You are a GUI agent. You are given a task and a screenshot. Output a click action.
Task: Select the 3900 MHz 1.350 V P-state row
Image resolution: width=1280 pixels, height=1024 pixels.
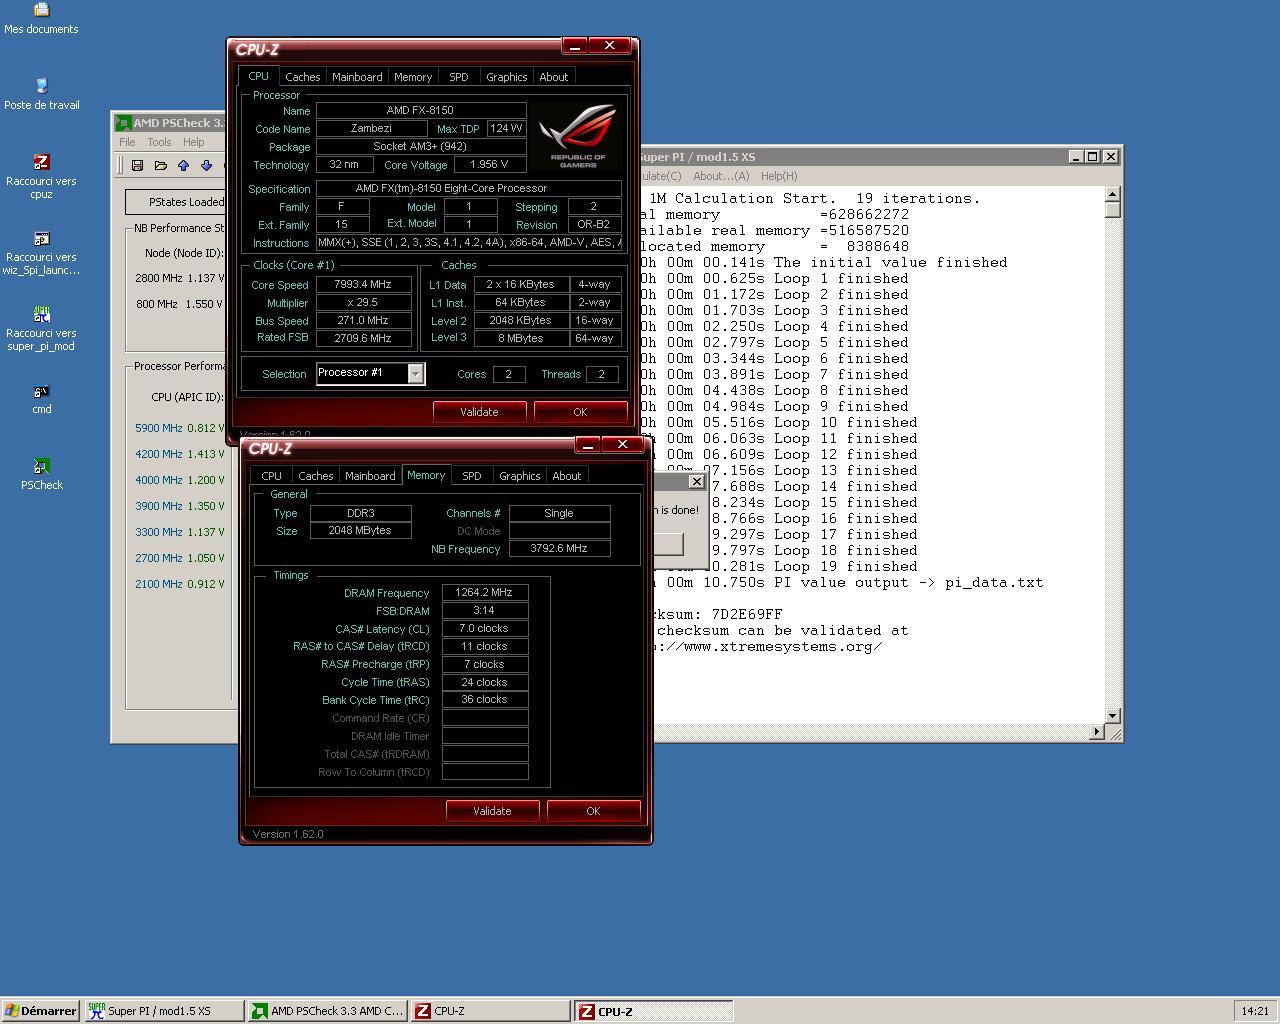180,506
